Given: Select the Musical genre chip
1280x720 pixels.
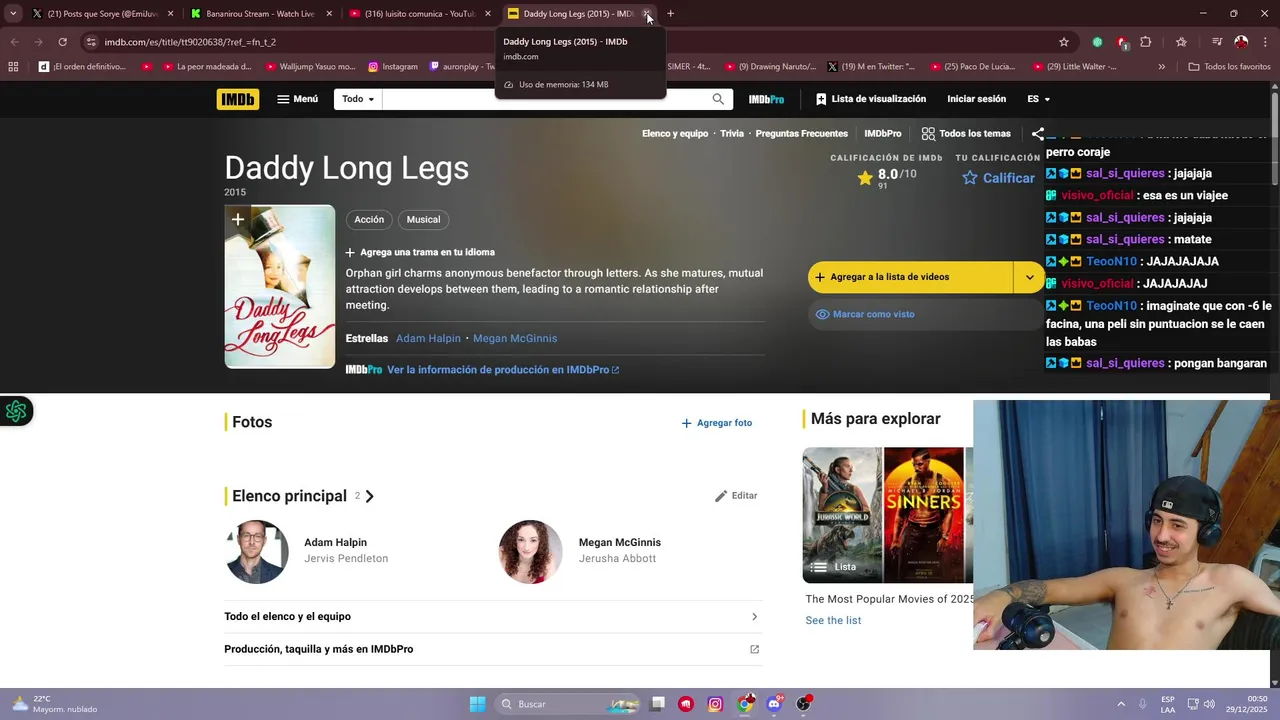Looking at the screenshot, I should 423,220.
